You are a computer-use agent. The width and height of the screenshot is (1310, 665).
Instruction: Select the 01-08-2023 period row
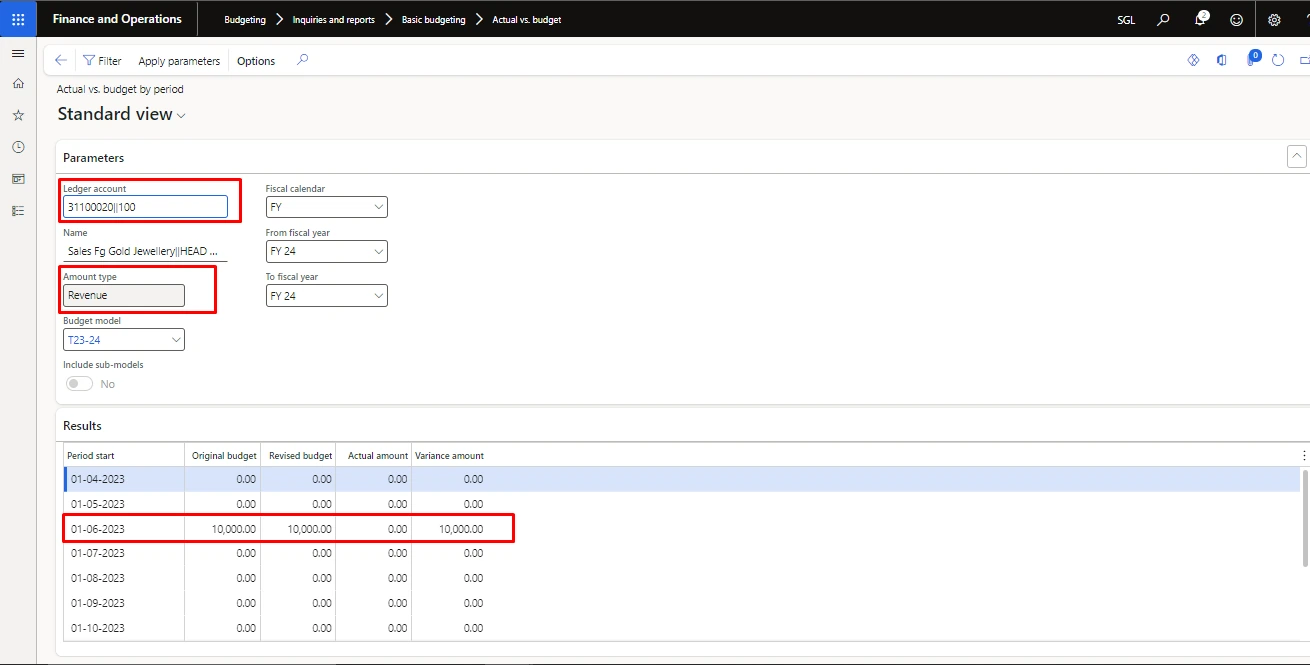681,578
